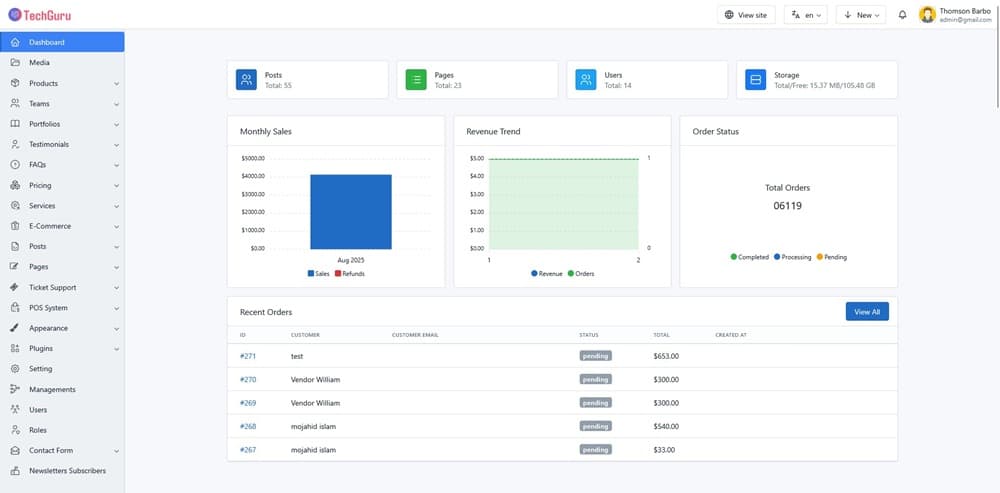Click the Setting gear icon in sidebar
1000x493 pixels.
tap(15, 369)
